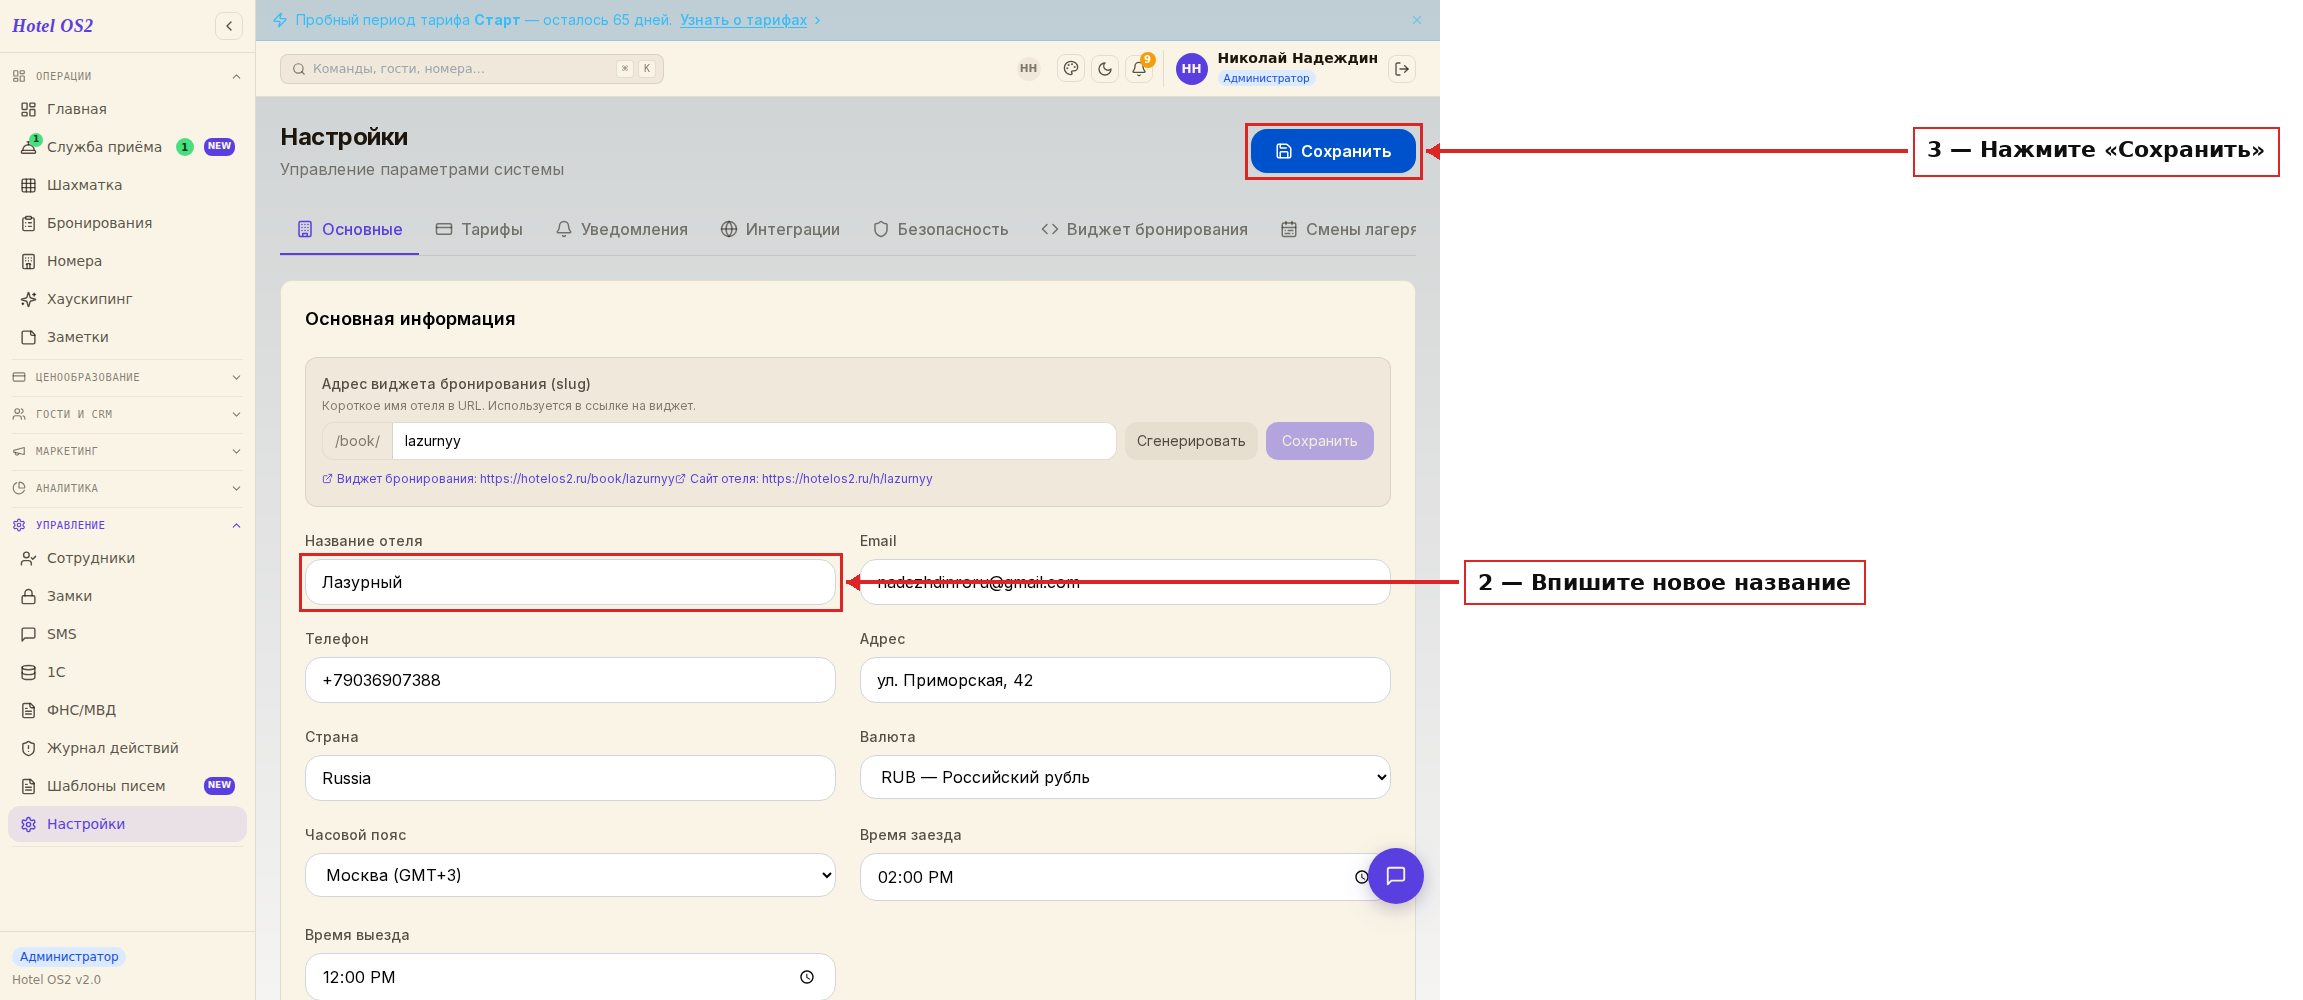Close the trial period banner
Viewport: 2303px width, 1000px height.
tap(1417, 20)
